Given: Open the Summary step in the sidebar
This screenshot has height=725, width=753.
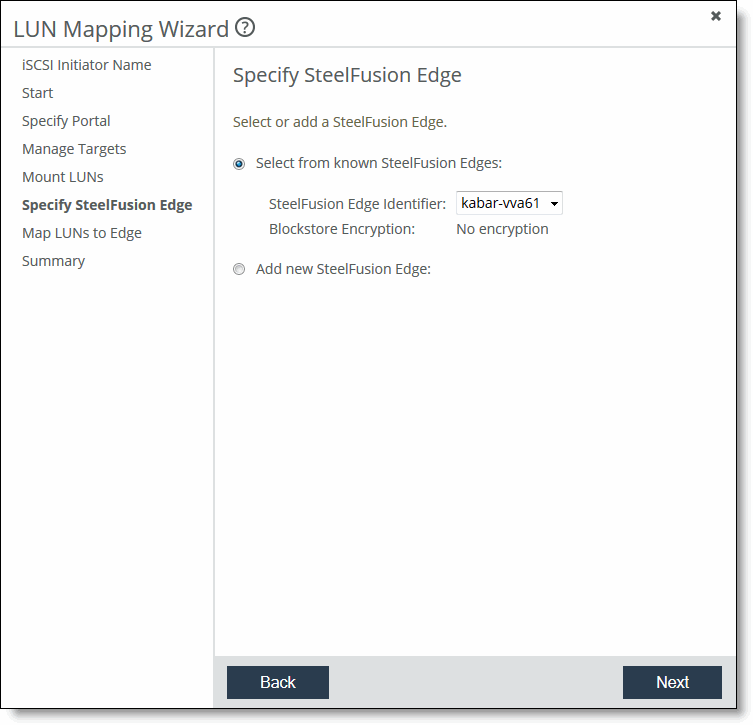Looking at the screenshot, I should pos(54,261).
